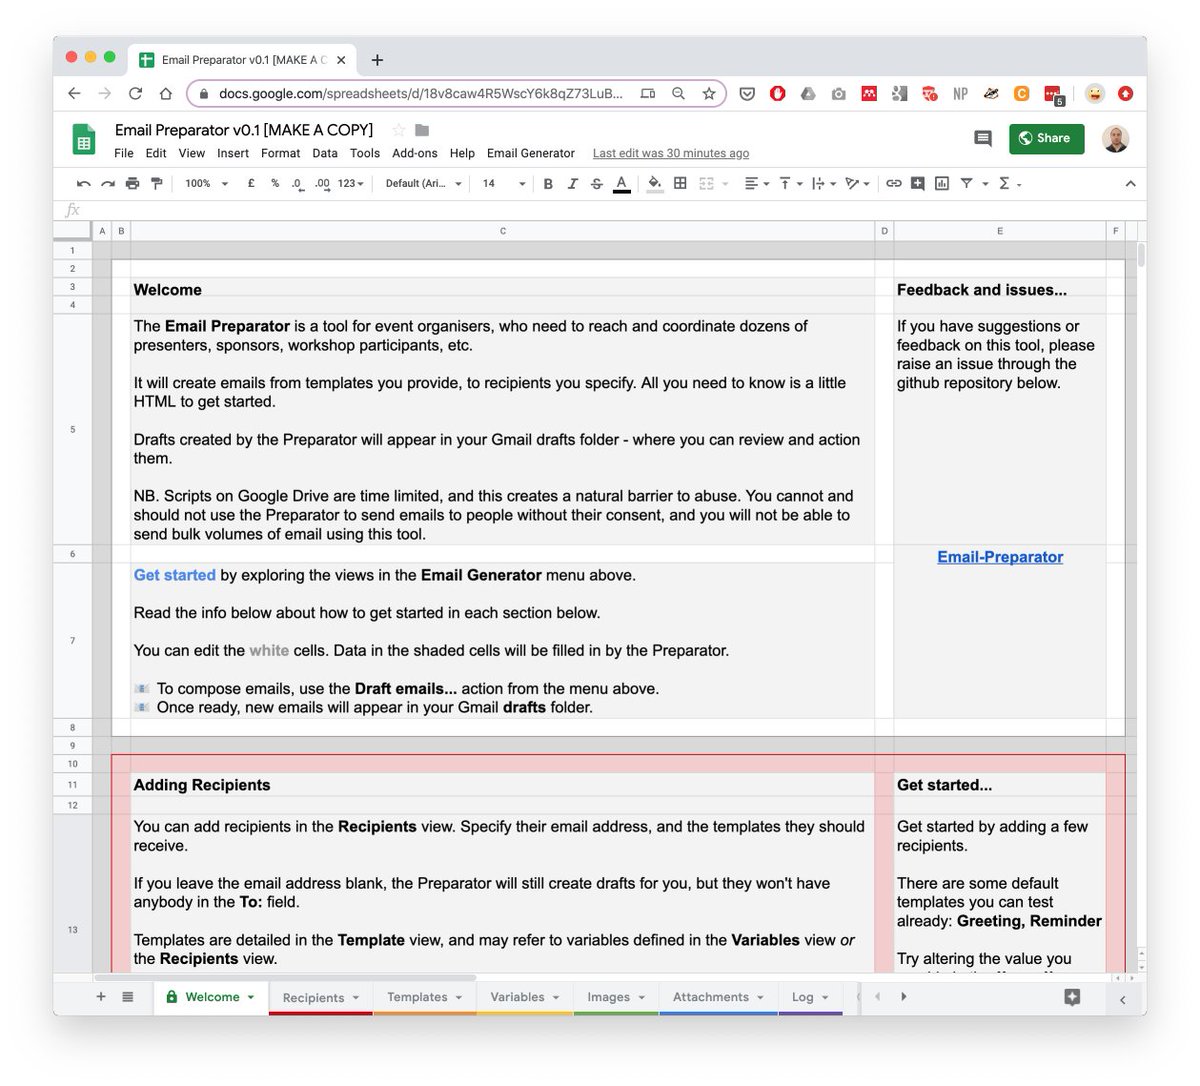Hide the menus with collapse chevron
The image size is (1200, 1086).
[1130, 184]
